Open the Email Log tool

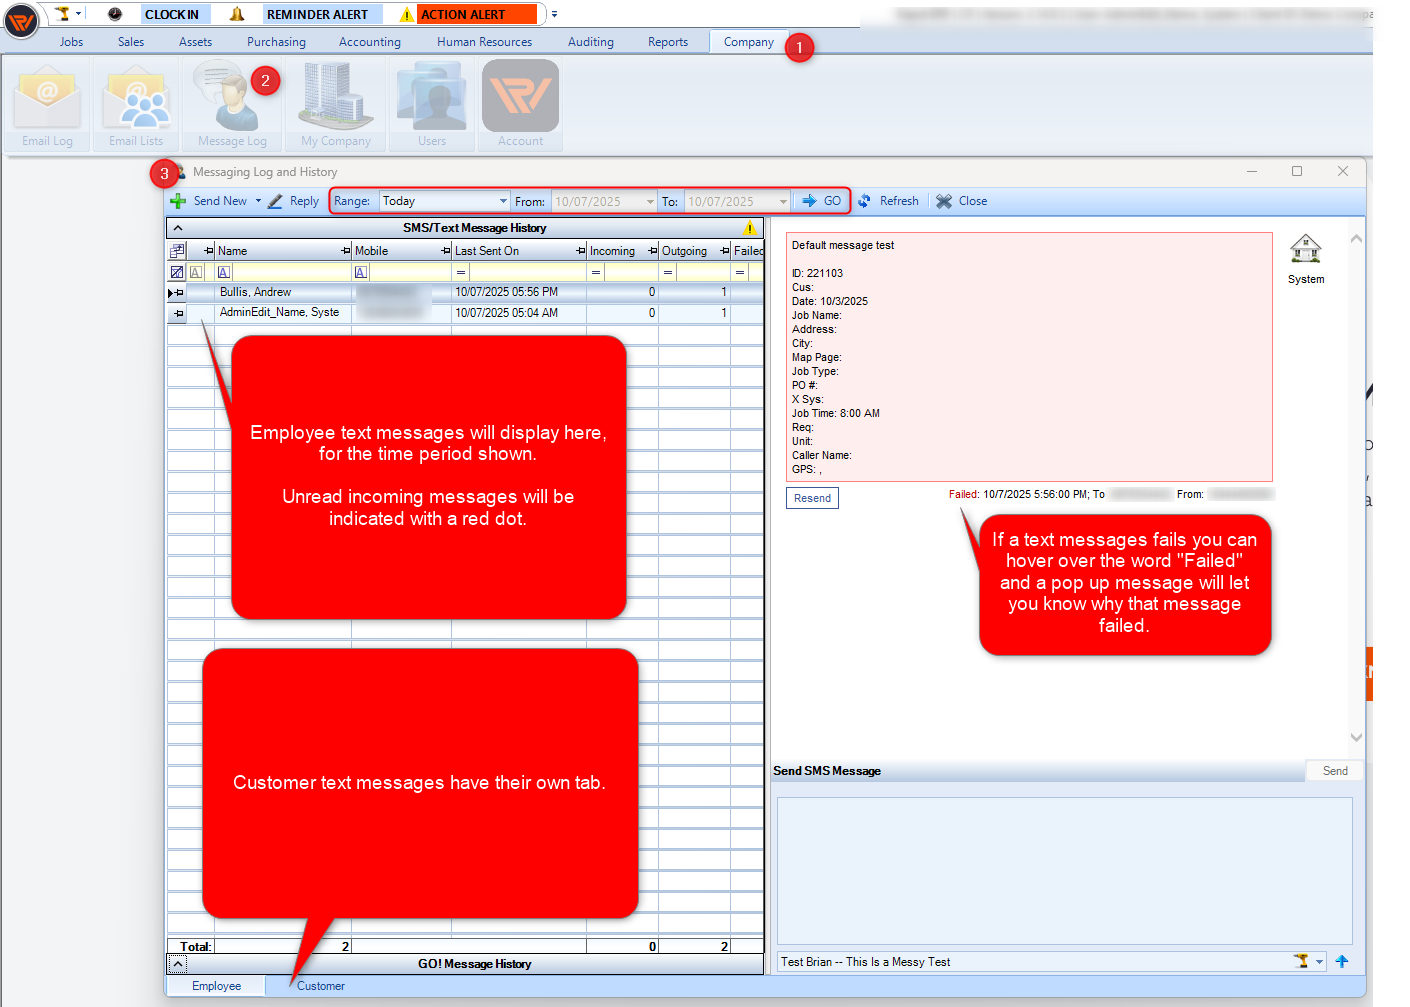point(47,104)
